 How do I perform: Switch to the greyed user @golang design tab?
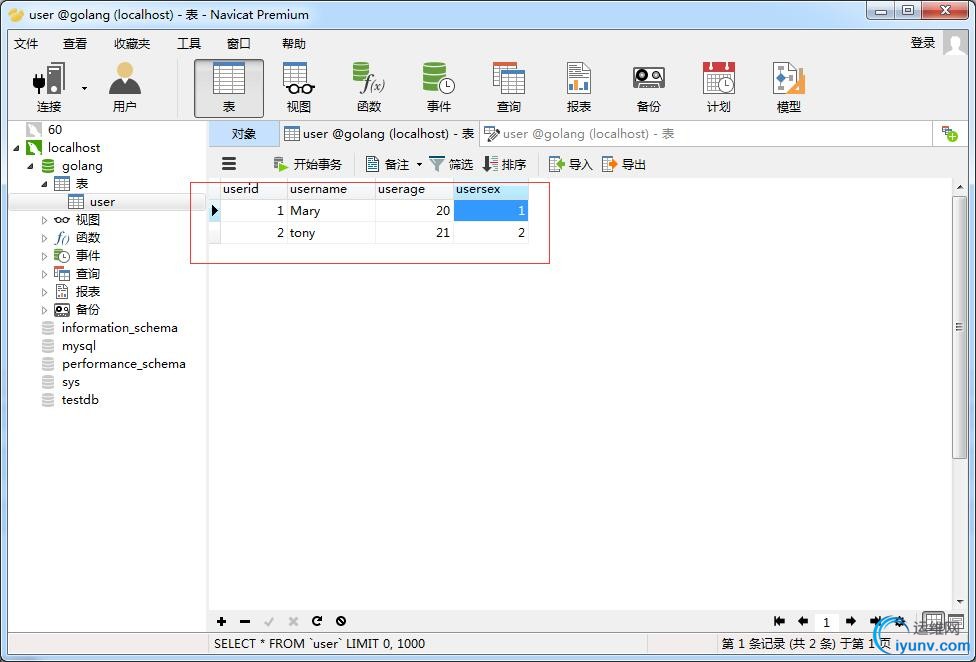579,134
